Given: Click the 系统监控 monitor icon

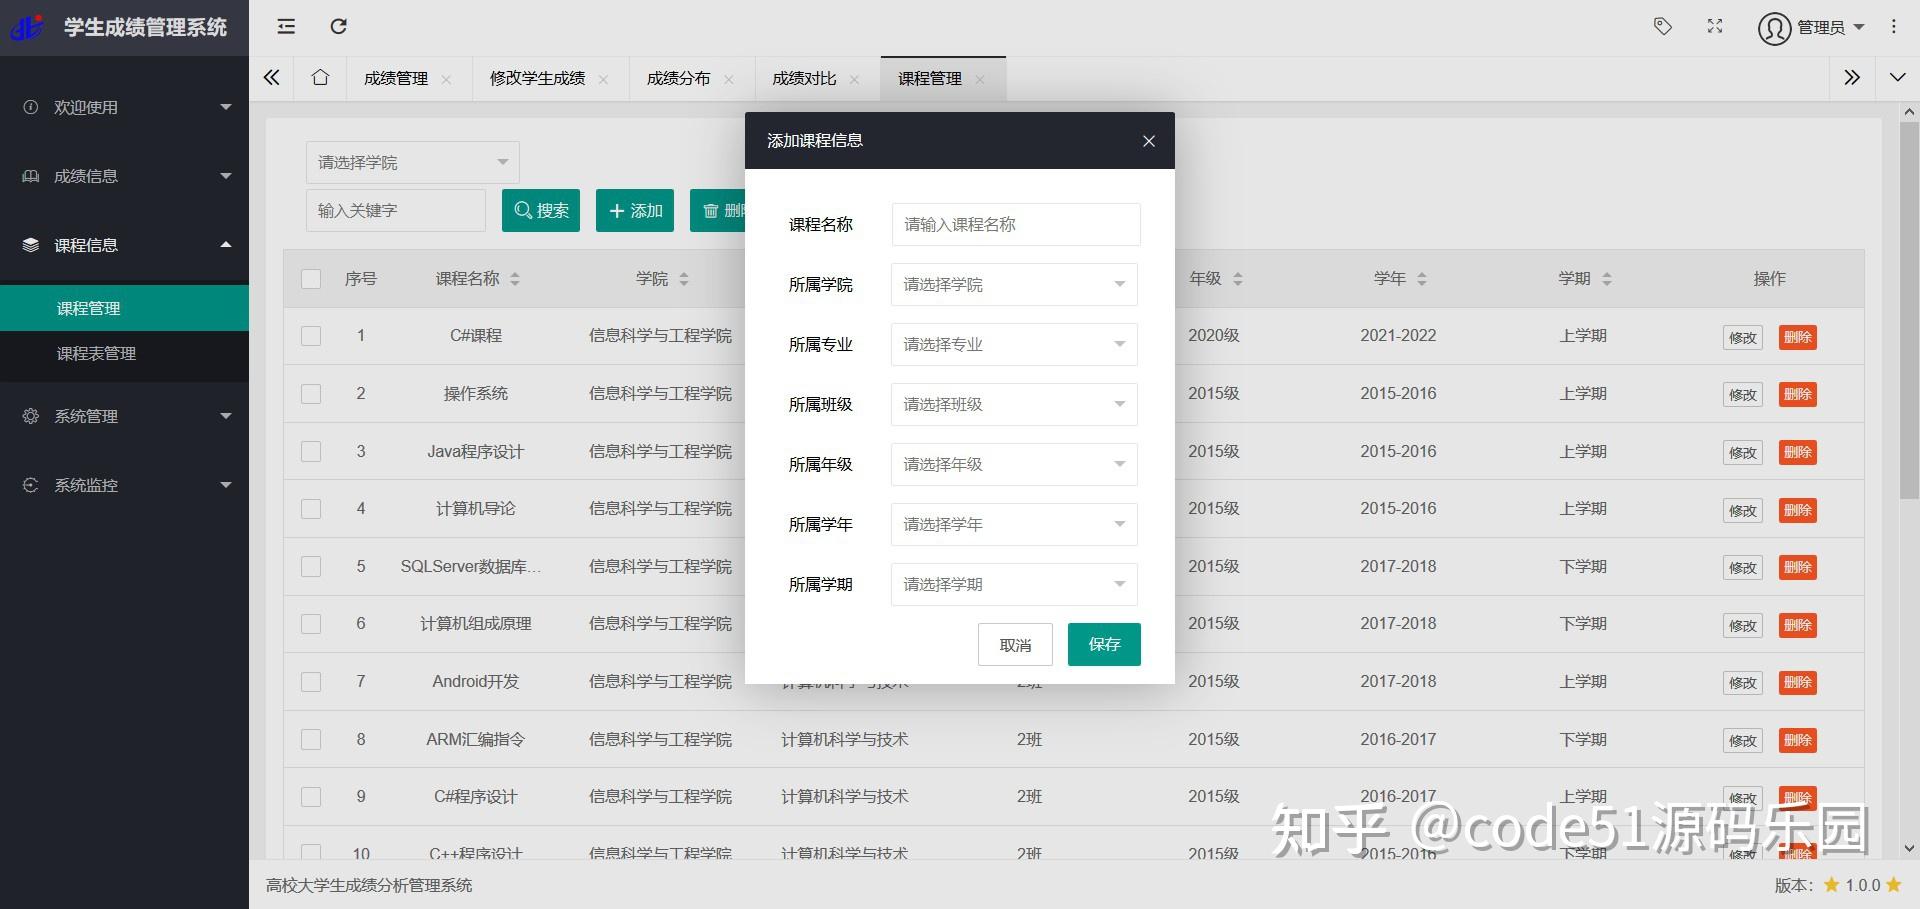Looking at the screenshot, I should pyautogui.click(x=30, y=485).
